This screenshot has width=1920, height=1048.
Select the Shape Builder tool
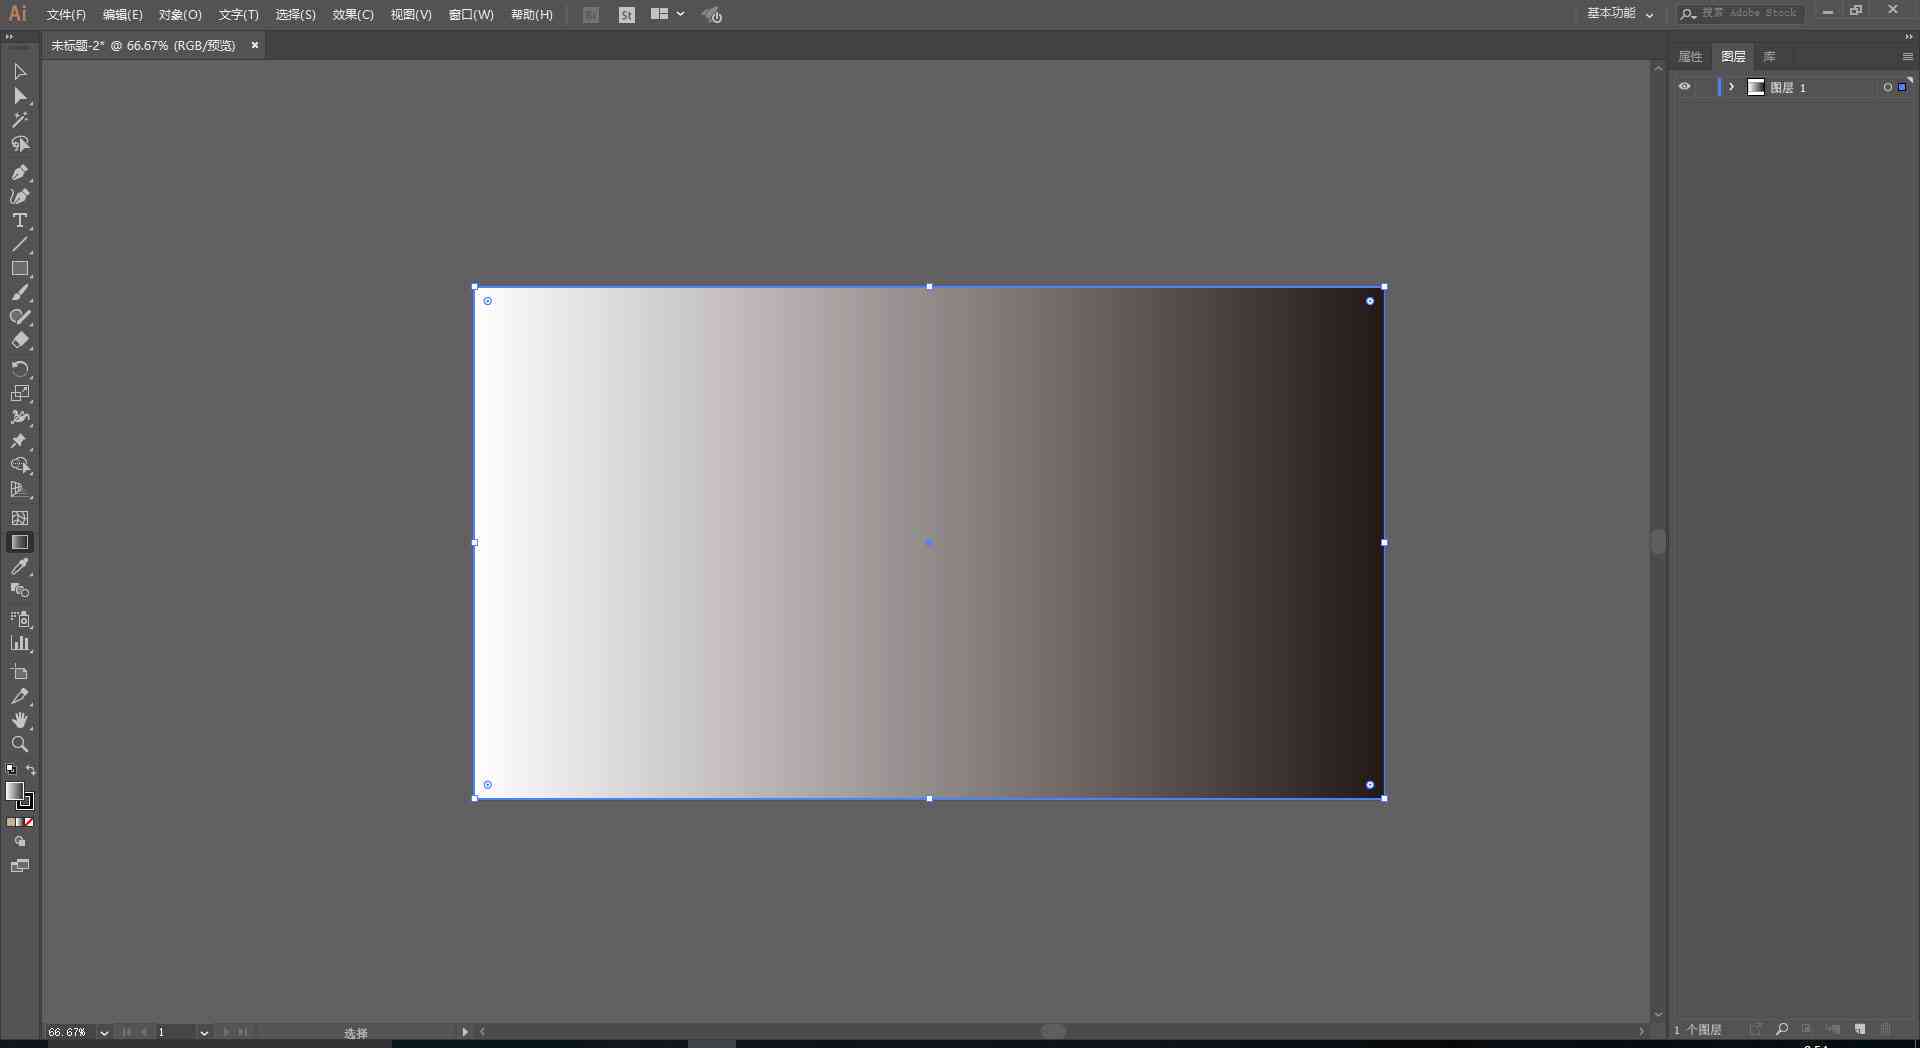click(19, 465)
